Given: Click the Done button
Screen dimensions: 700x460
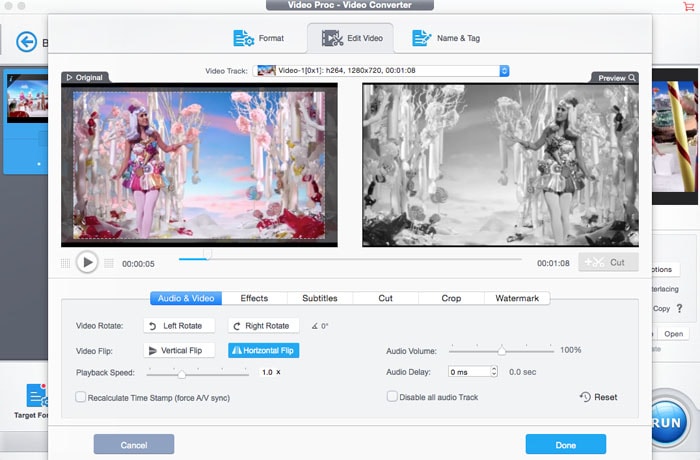Looking at the screenshot, I should pos(566,445).
